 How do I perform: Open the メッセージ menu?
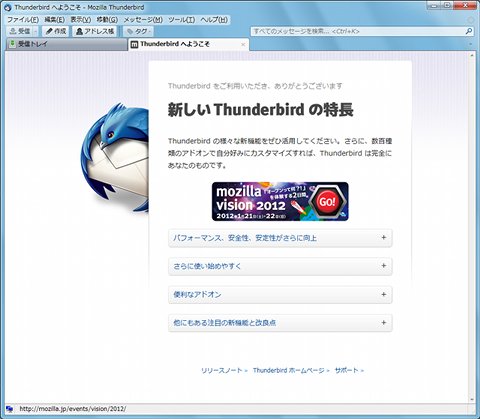point(143,20)
